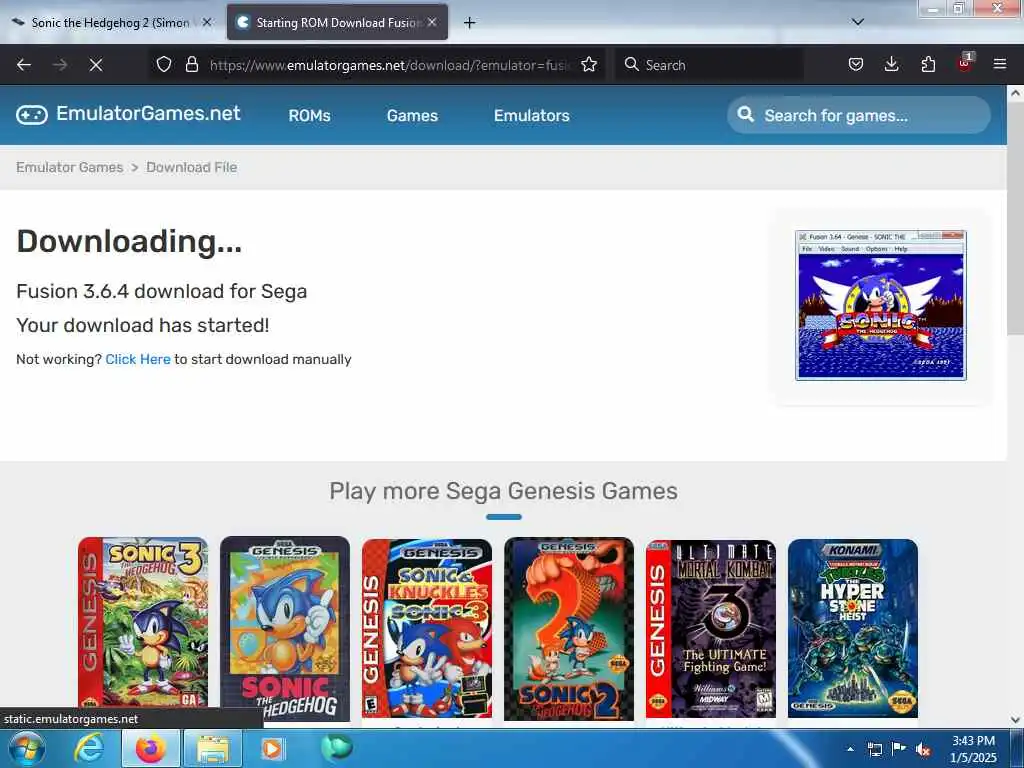
Task: Click the page scrollbar up arrow
Action: point(1015,93)
